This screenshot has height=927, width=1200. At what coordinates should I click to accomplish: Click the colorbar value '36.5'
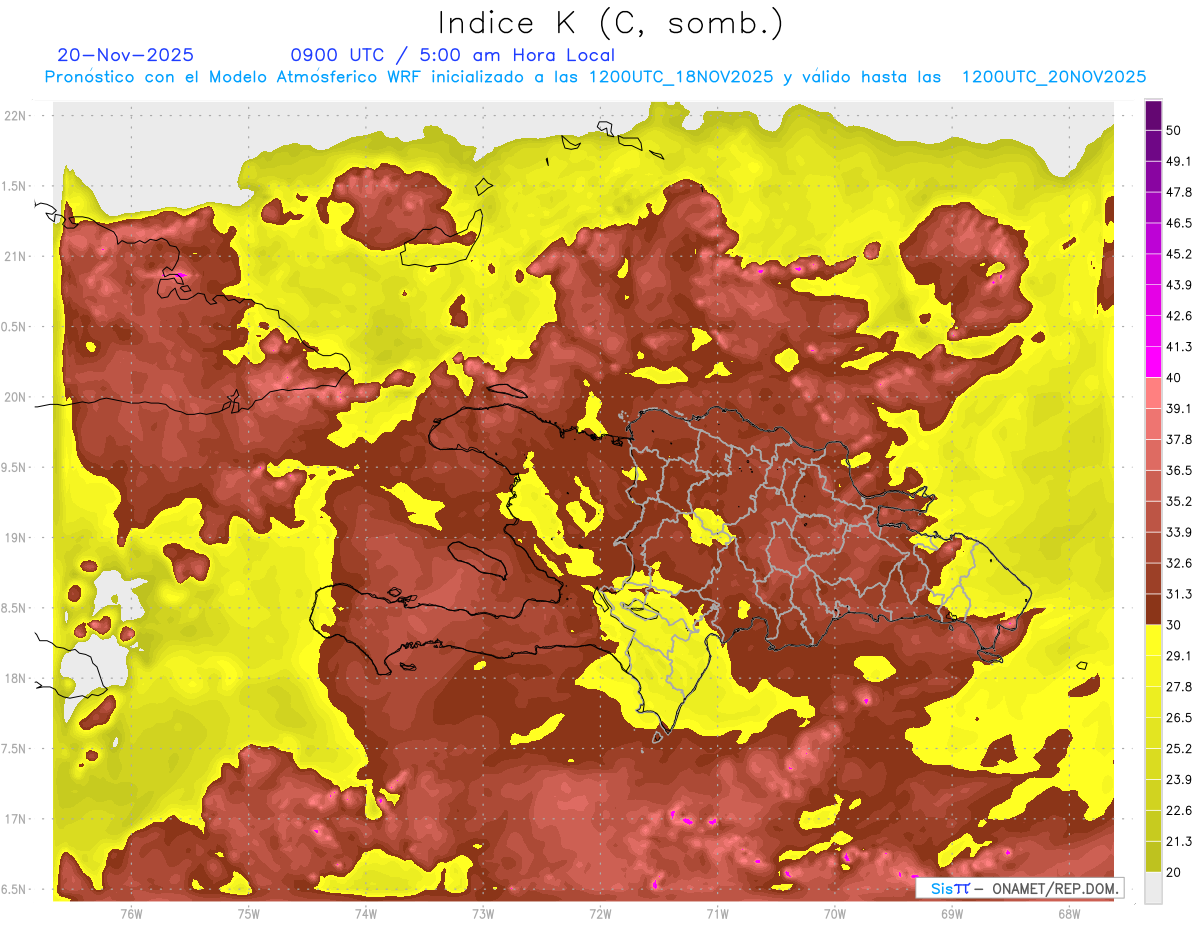click(1179, 470)
